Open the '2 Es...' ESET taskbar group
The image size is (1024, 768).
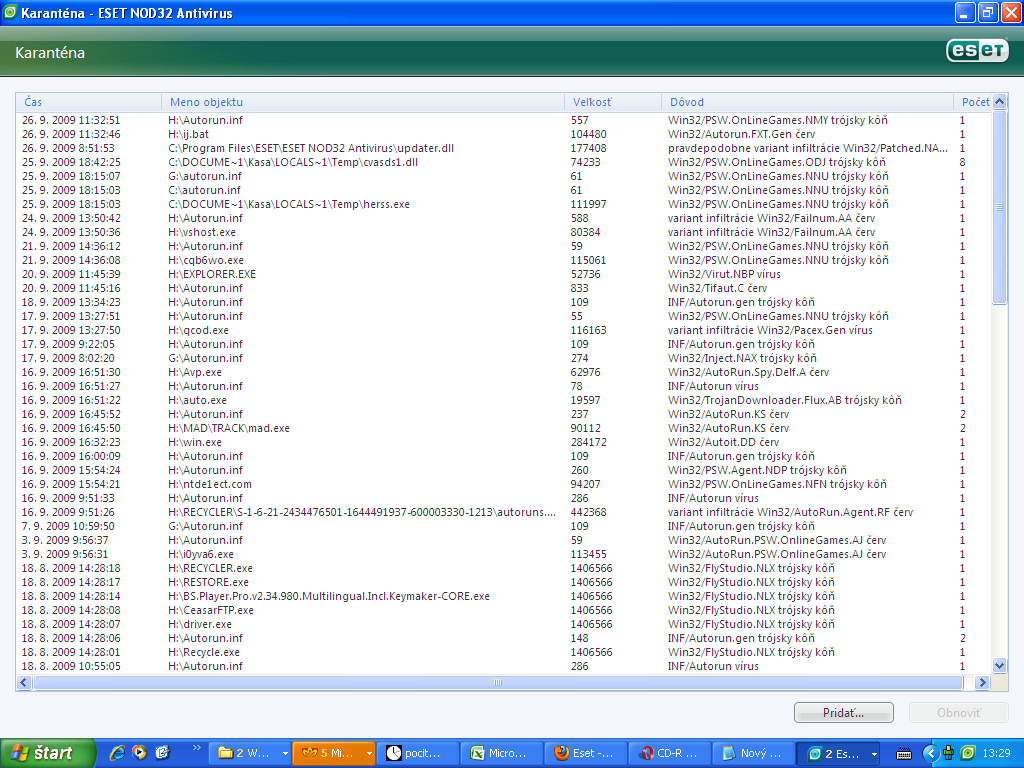point(839,754)
